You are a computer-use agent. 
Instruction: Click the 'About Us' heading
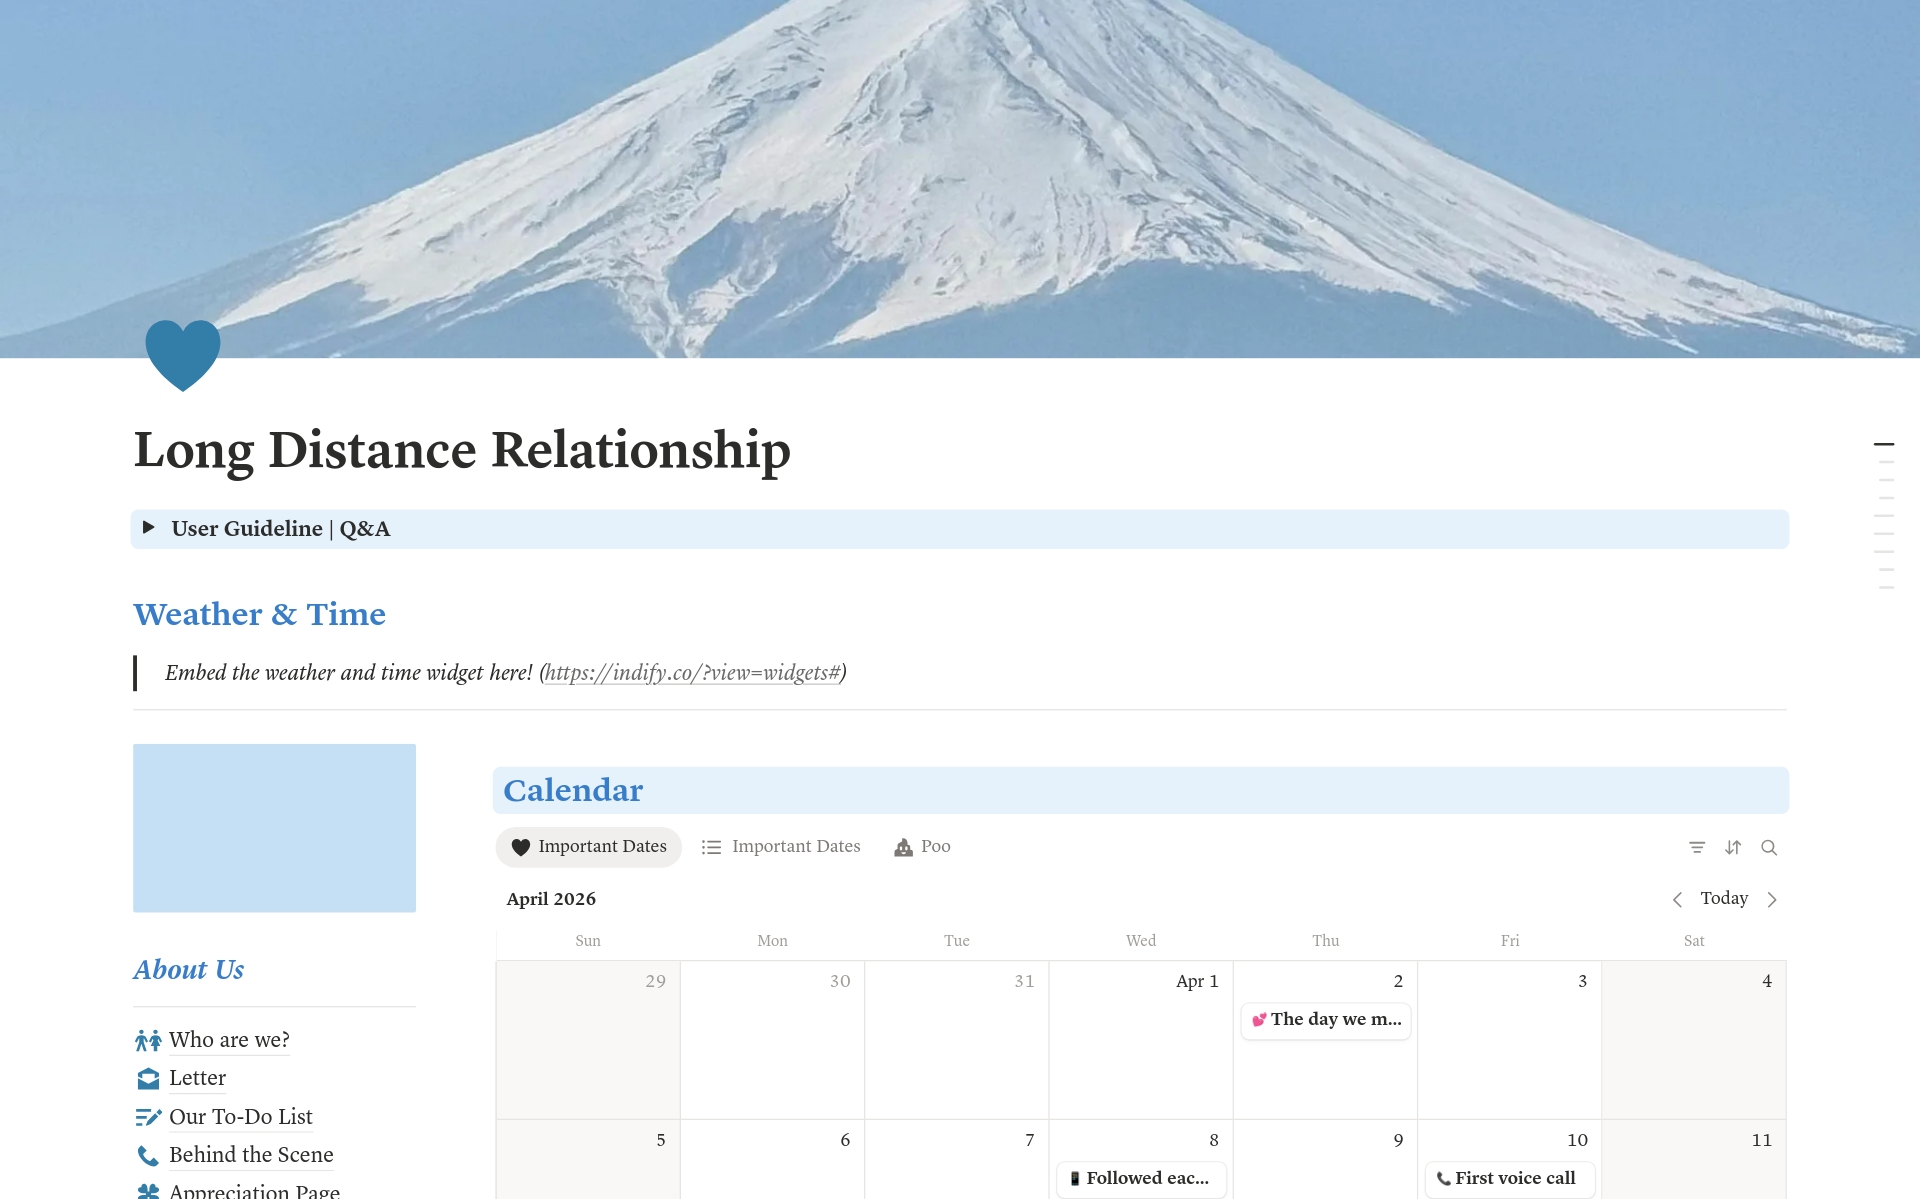[189, 970]
